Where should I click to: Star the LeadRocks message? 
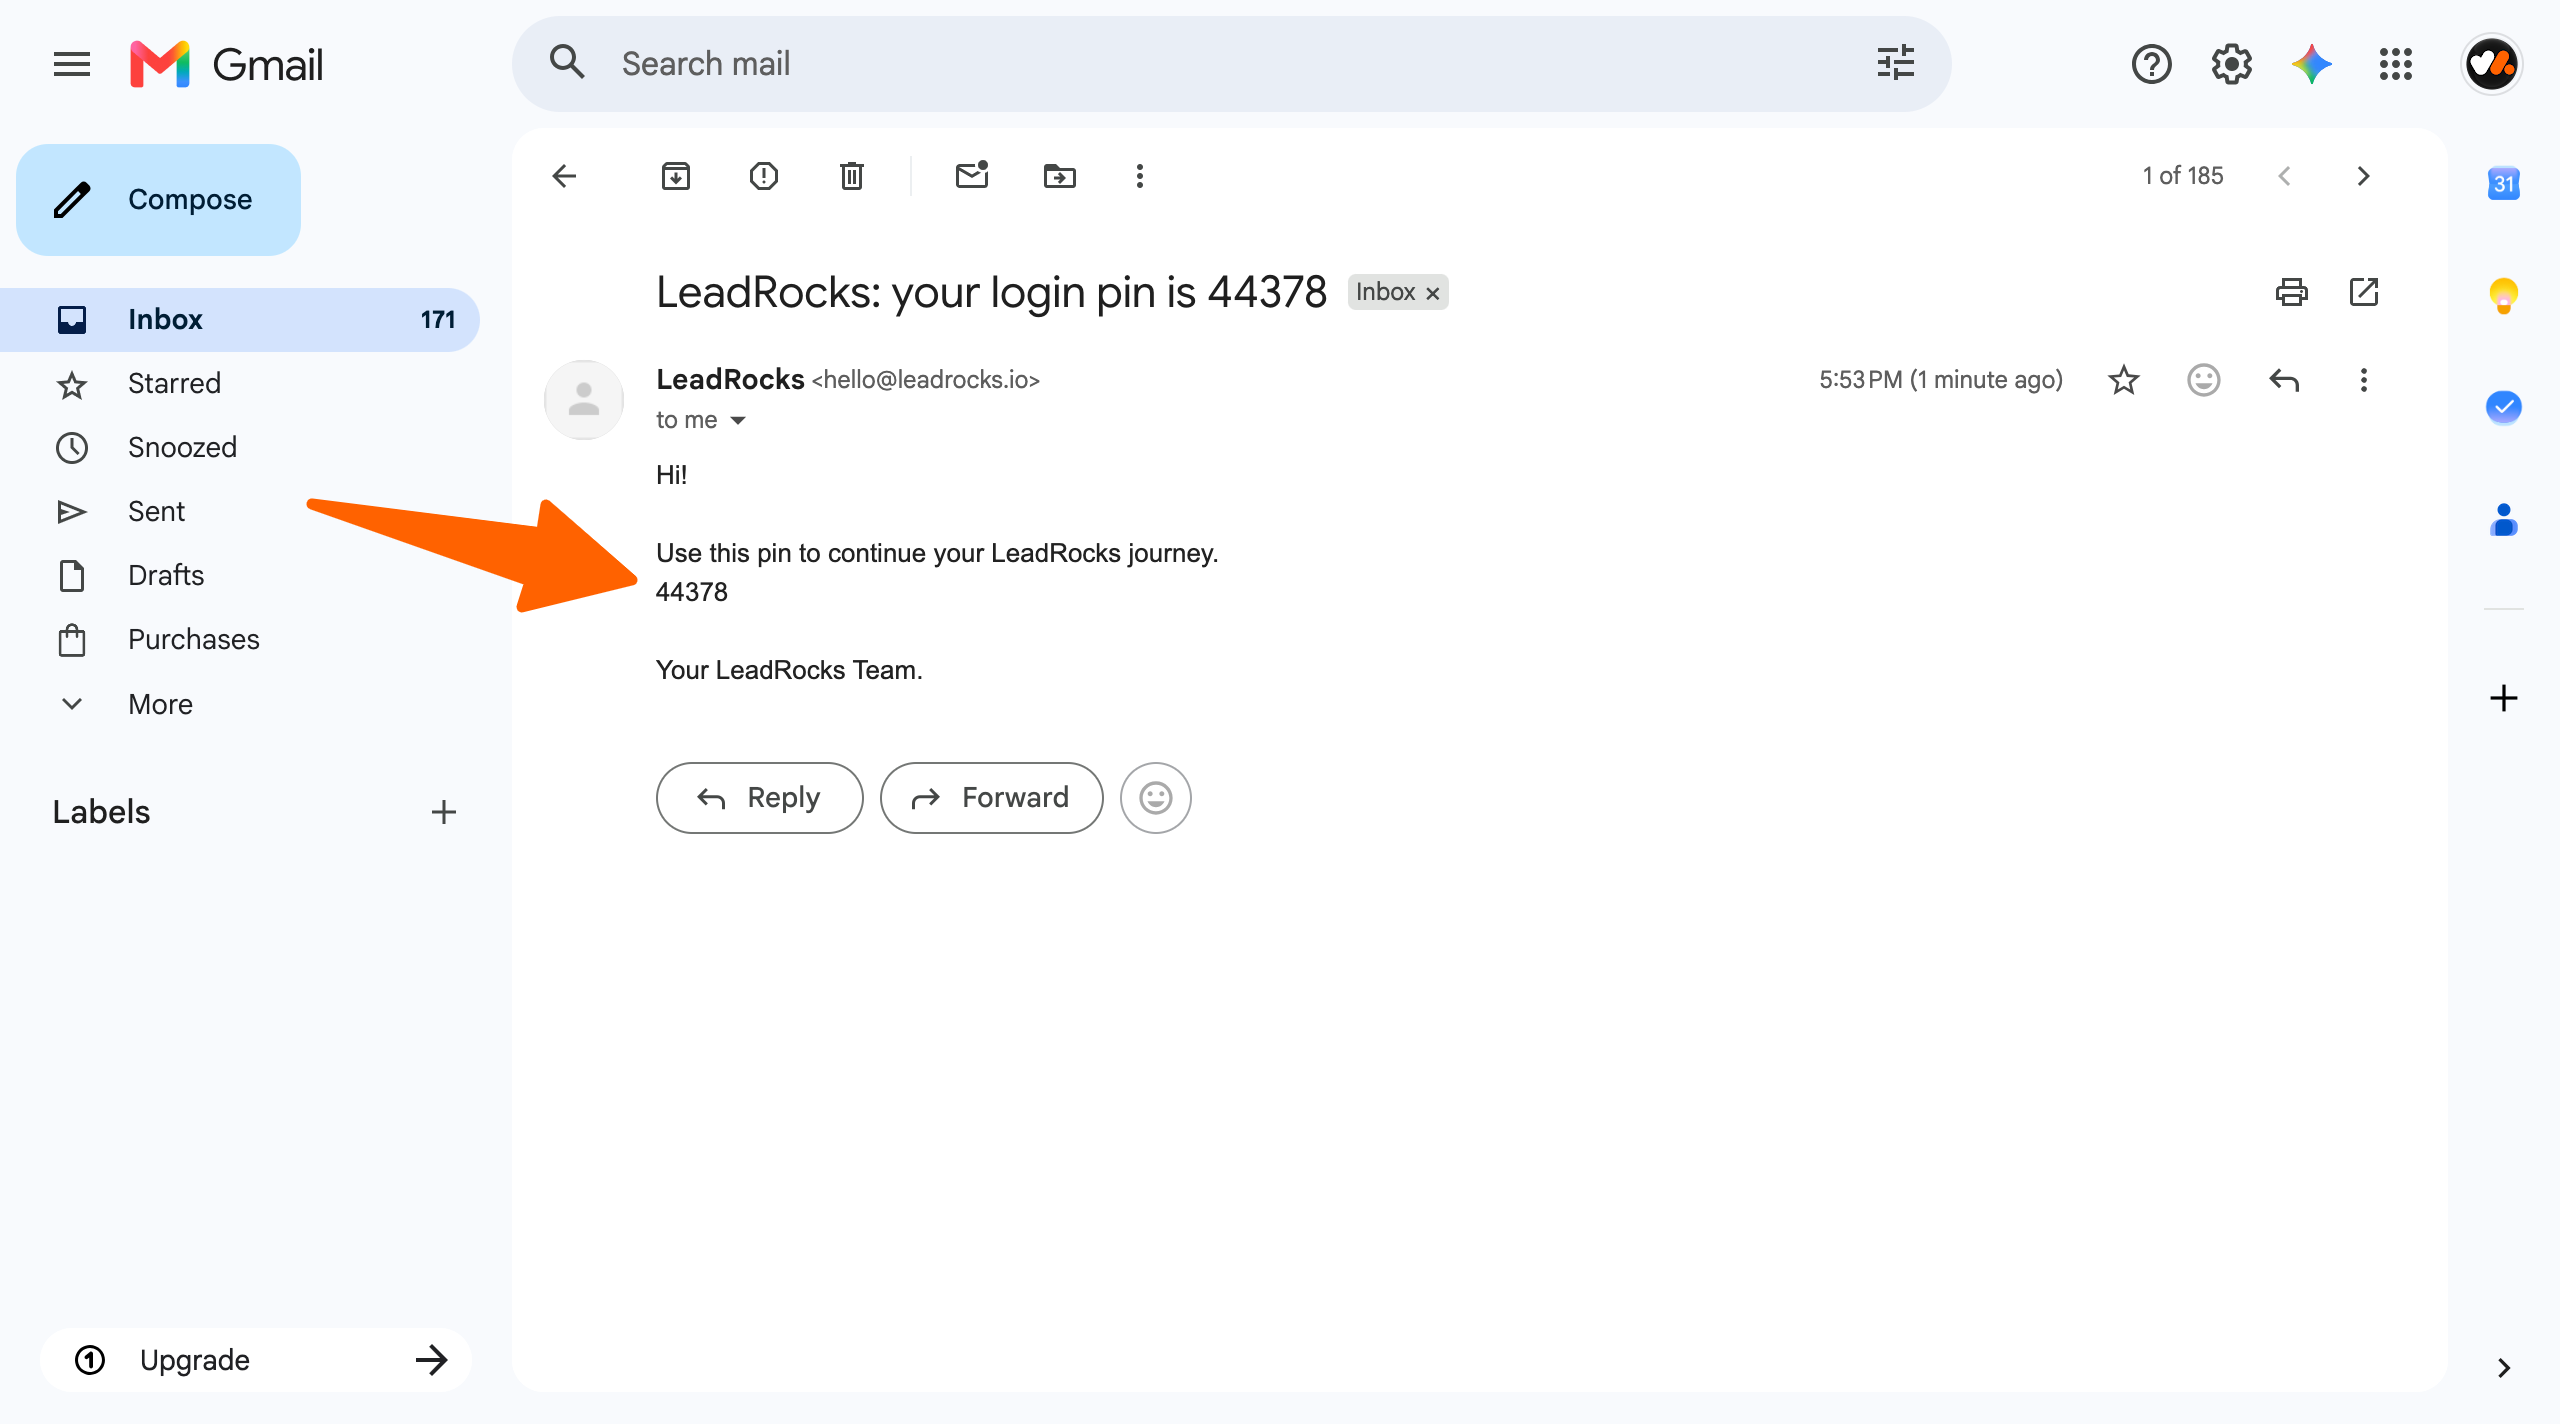point(2123,380)
